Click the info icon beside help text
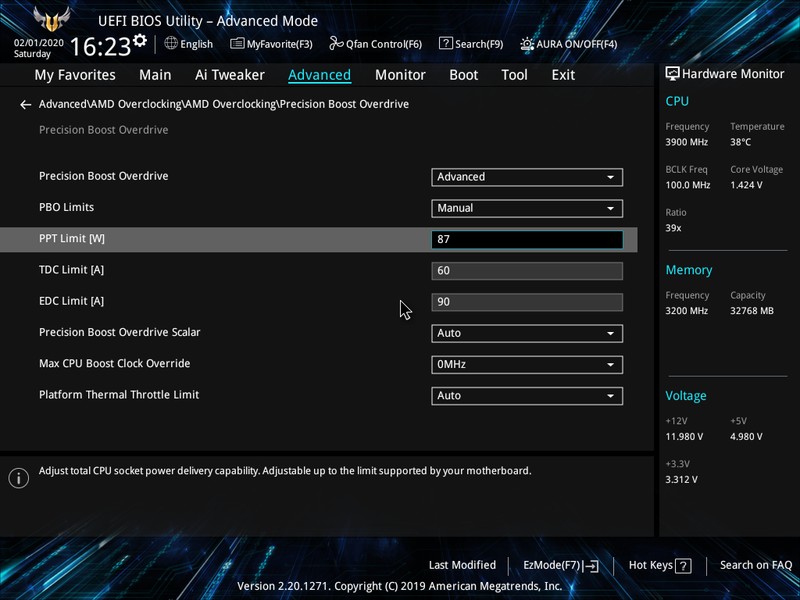The width and height of the screenshot is (800, 600). (x=19, y=478)
